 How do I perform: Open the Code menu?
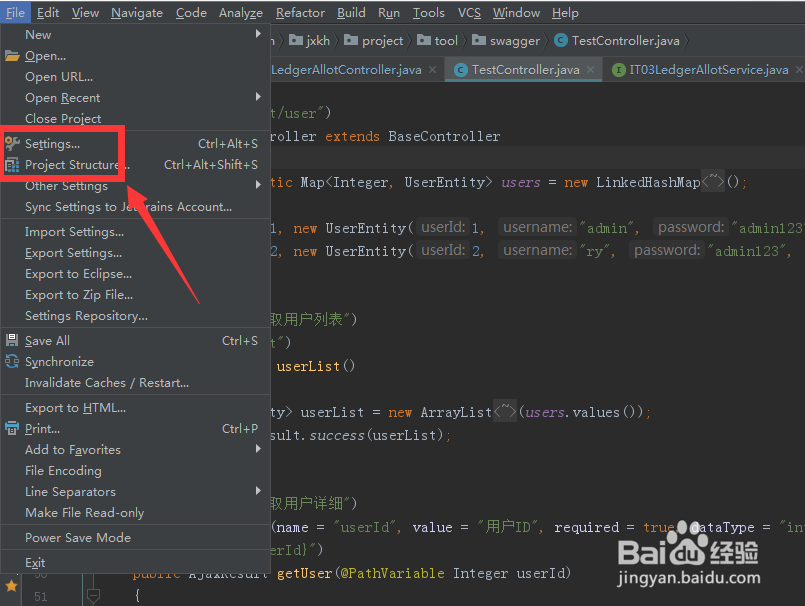[x=191, y=13]
